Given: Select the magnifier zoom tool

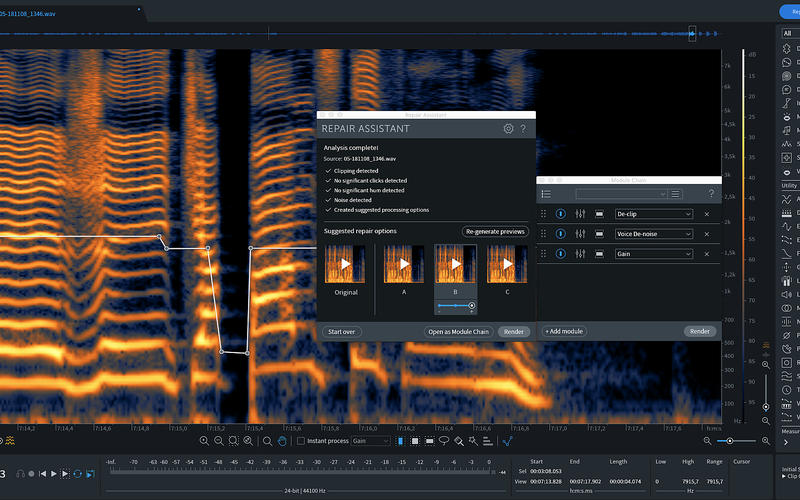Looking at the screenshot, I should coord(267,441).
